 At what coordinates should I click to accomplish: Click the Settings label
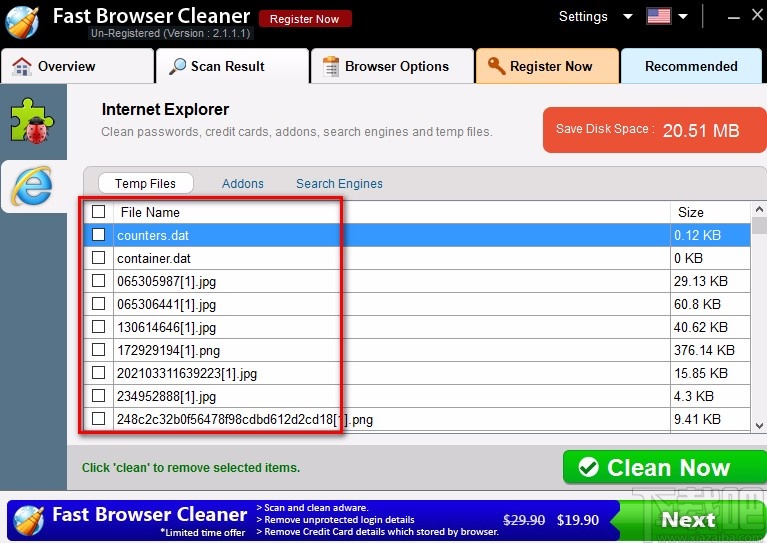pos(583,17)
